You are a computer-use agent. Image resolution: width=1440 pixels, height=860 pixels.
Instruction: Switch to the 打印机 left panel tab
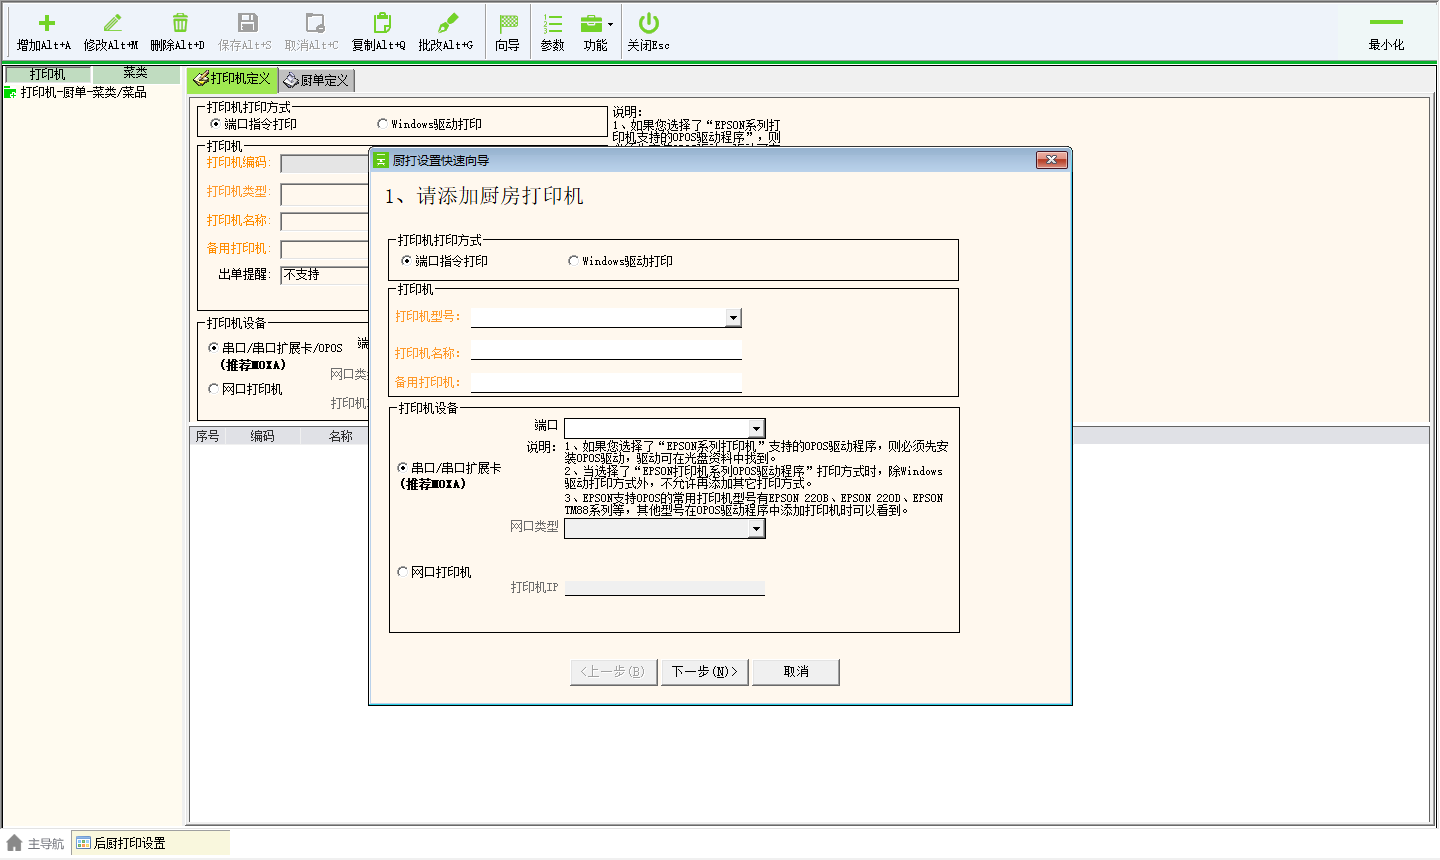(47, 74)
